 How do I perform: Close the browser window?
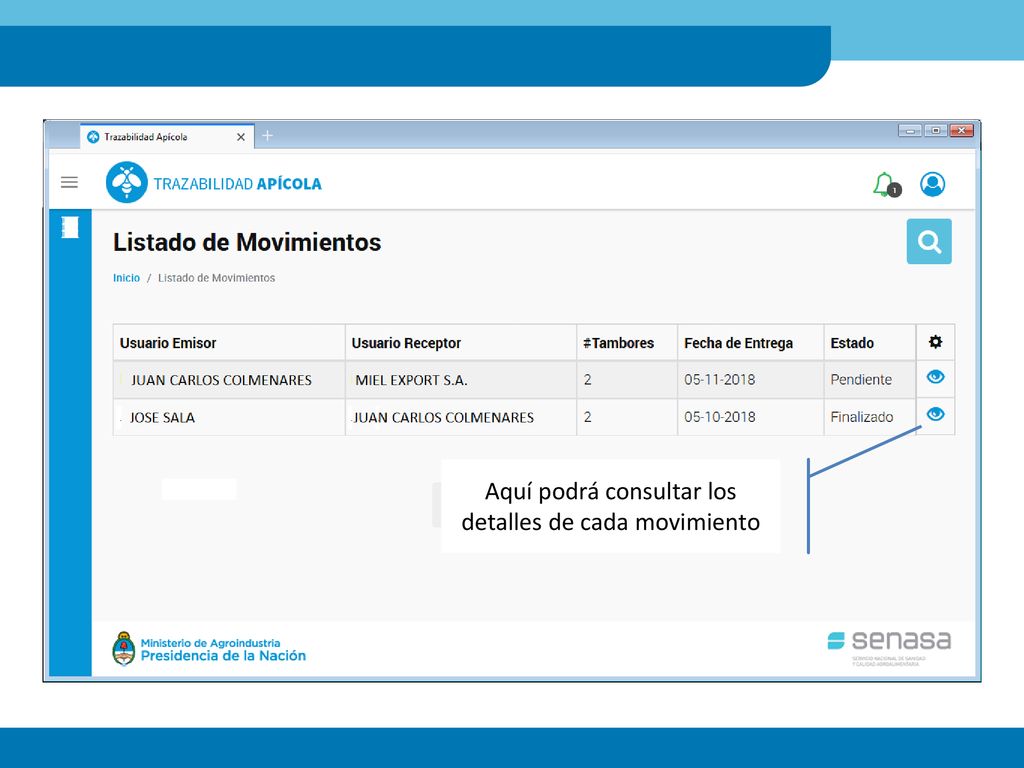point(961,131)
